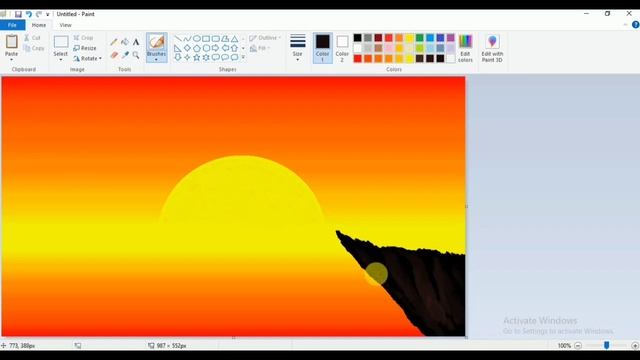Click the Select rectangle icon
Screen dimensions: 640x360
[x=61, y=42]
